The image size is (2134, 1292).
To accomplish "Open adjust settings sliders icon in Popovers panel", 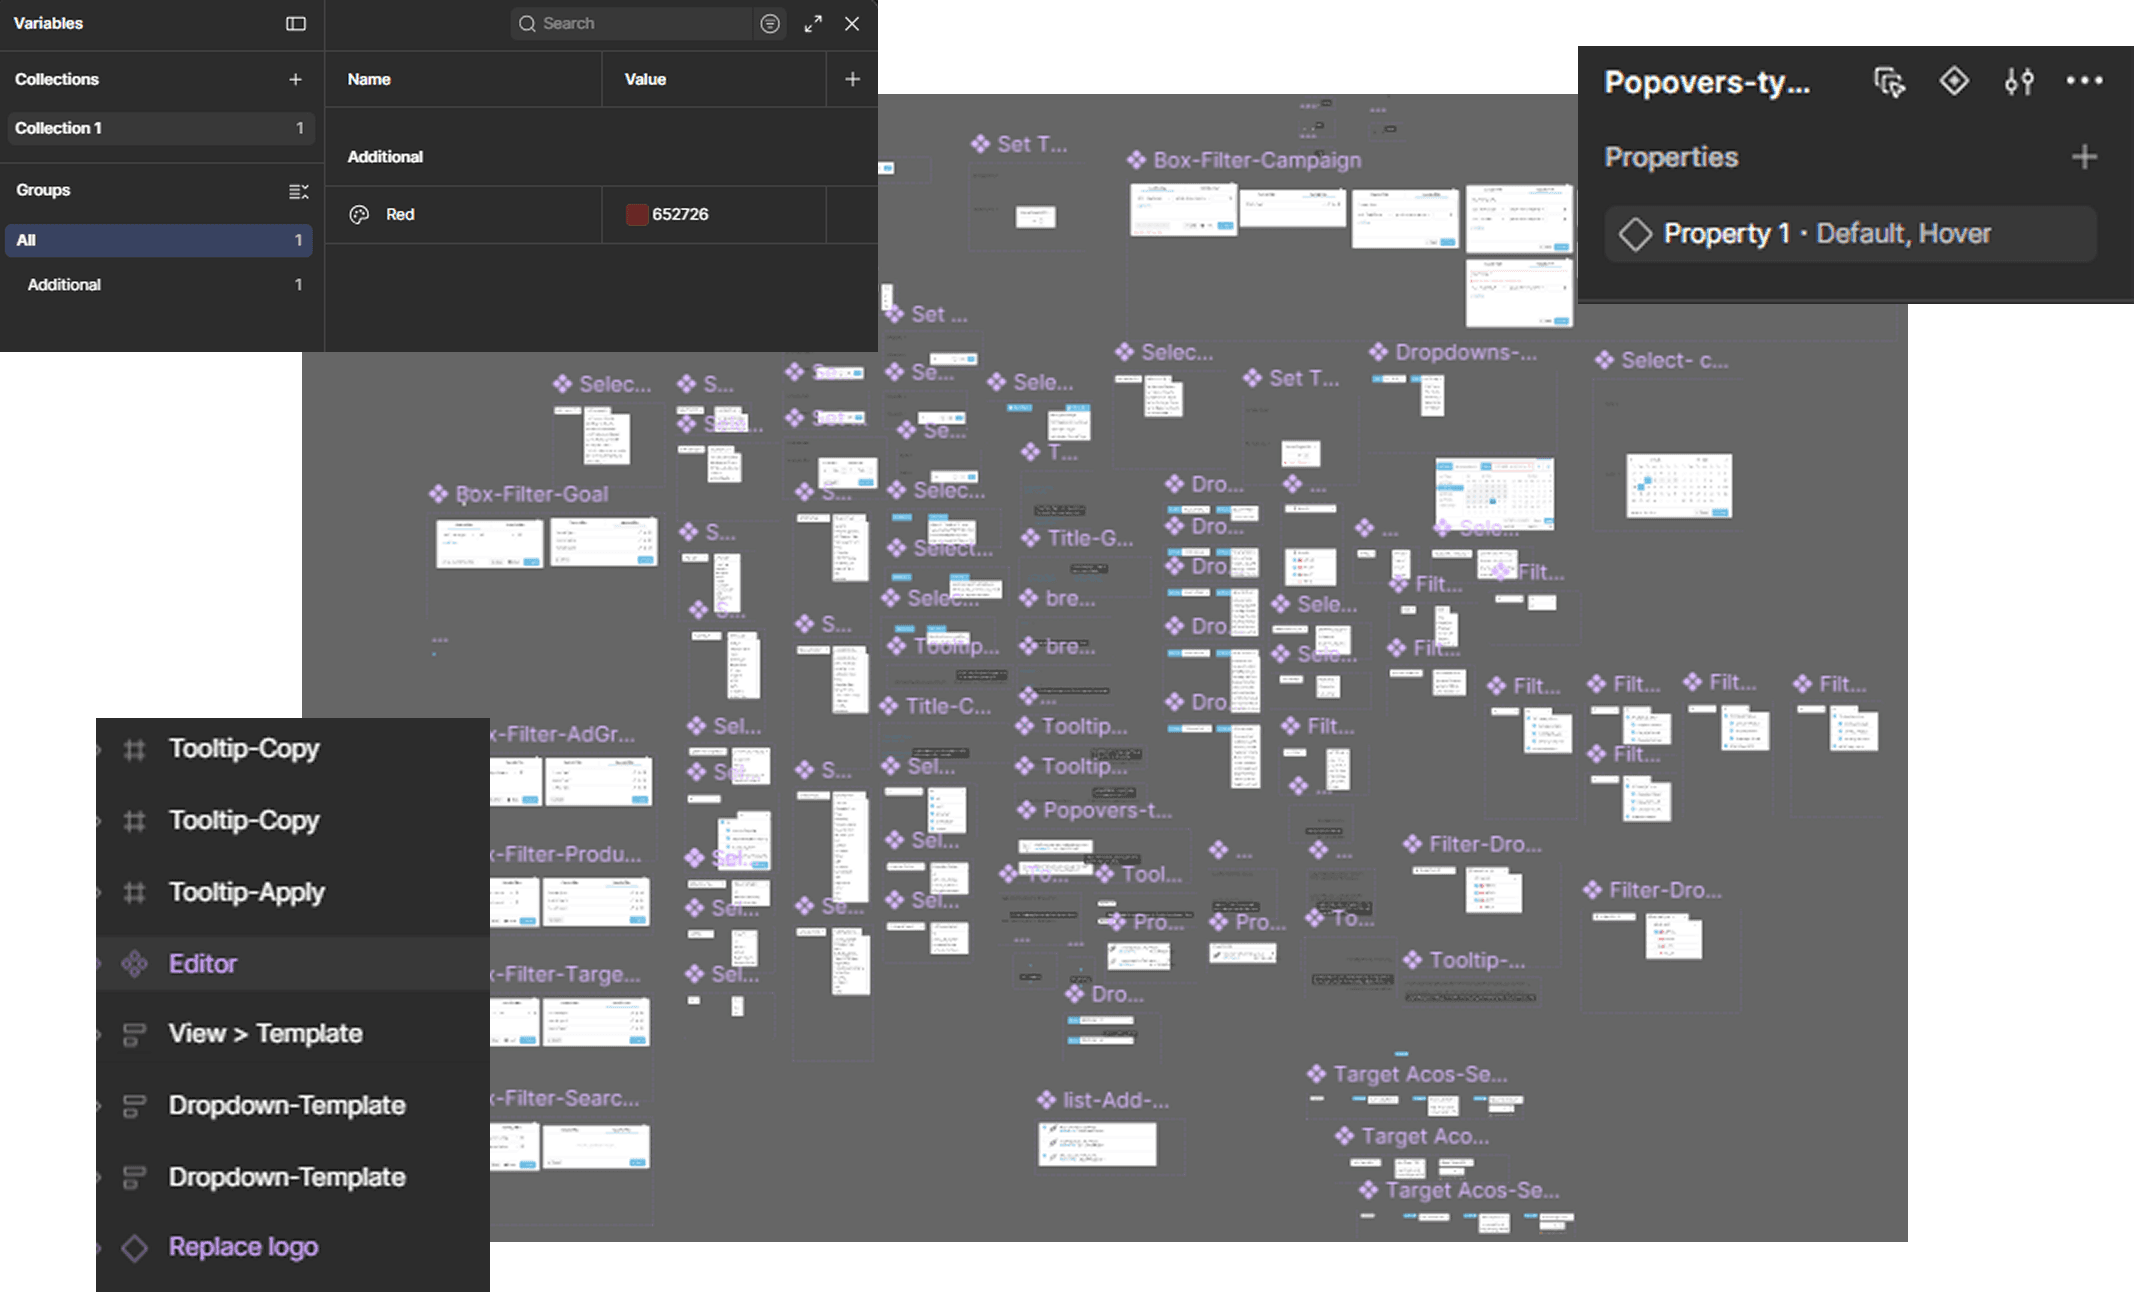I will [2019, 81].
